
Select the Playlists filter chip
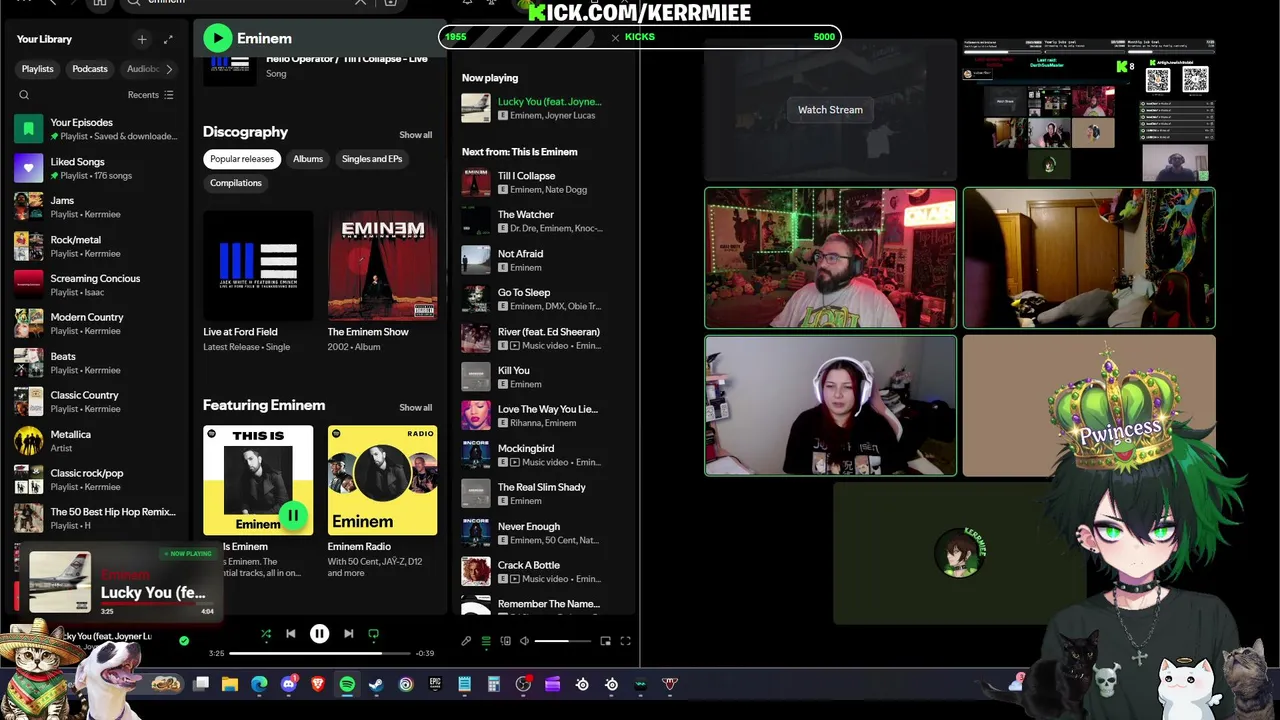point(38,69)
